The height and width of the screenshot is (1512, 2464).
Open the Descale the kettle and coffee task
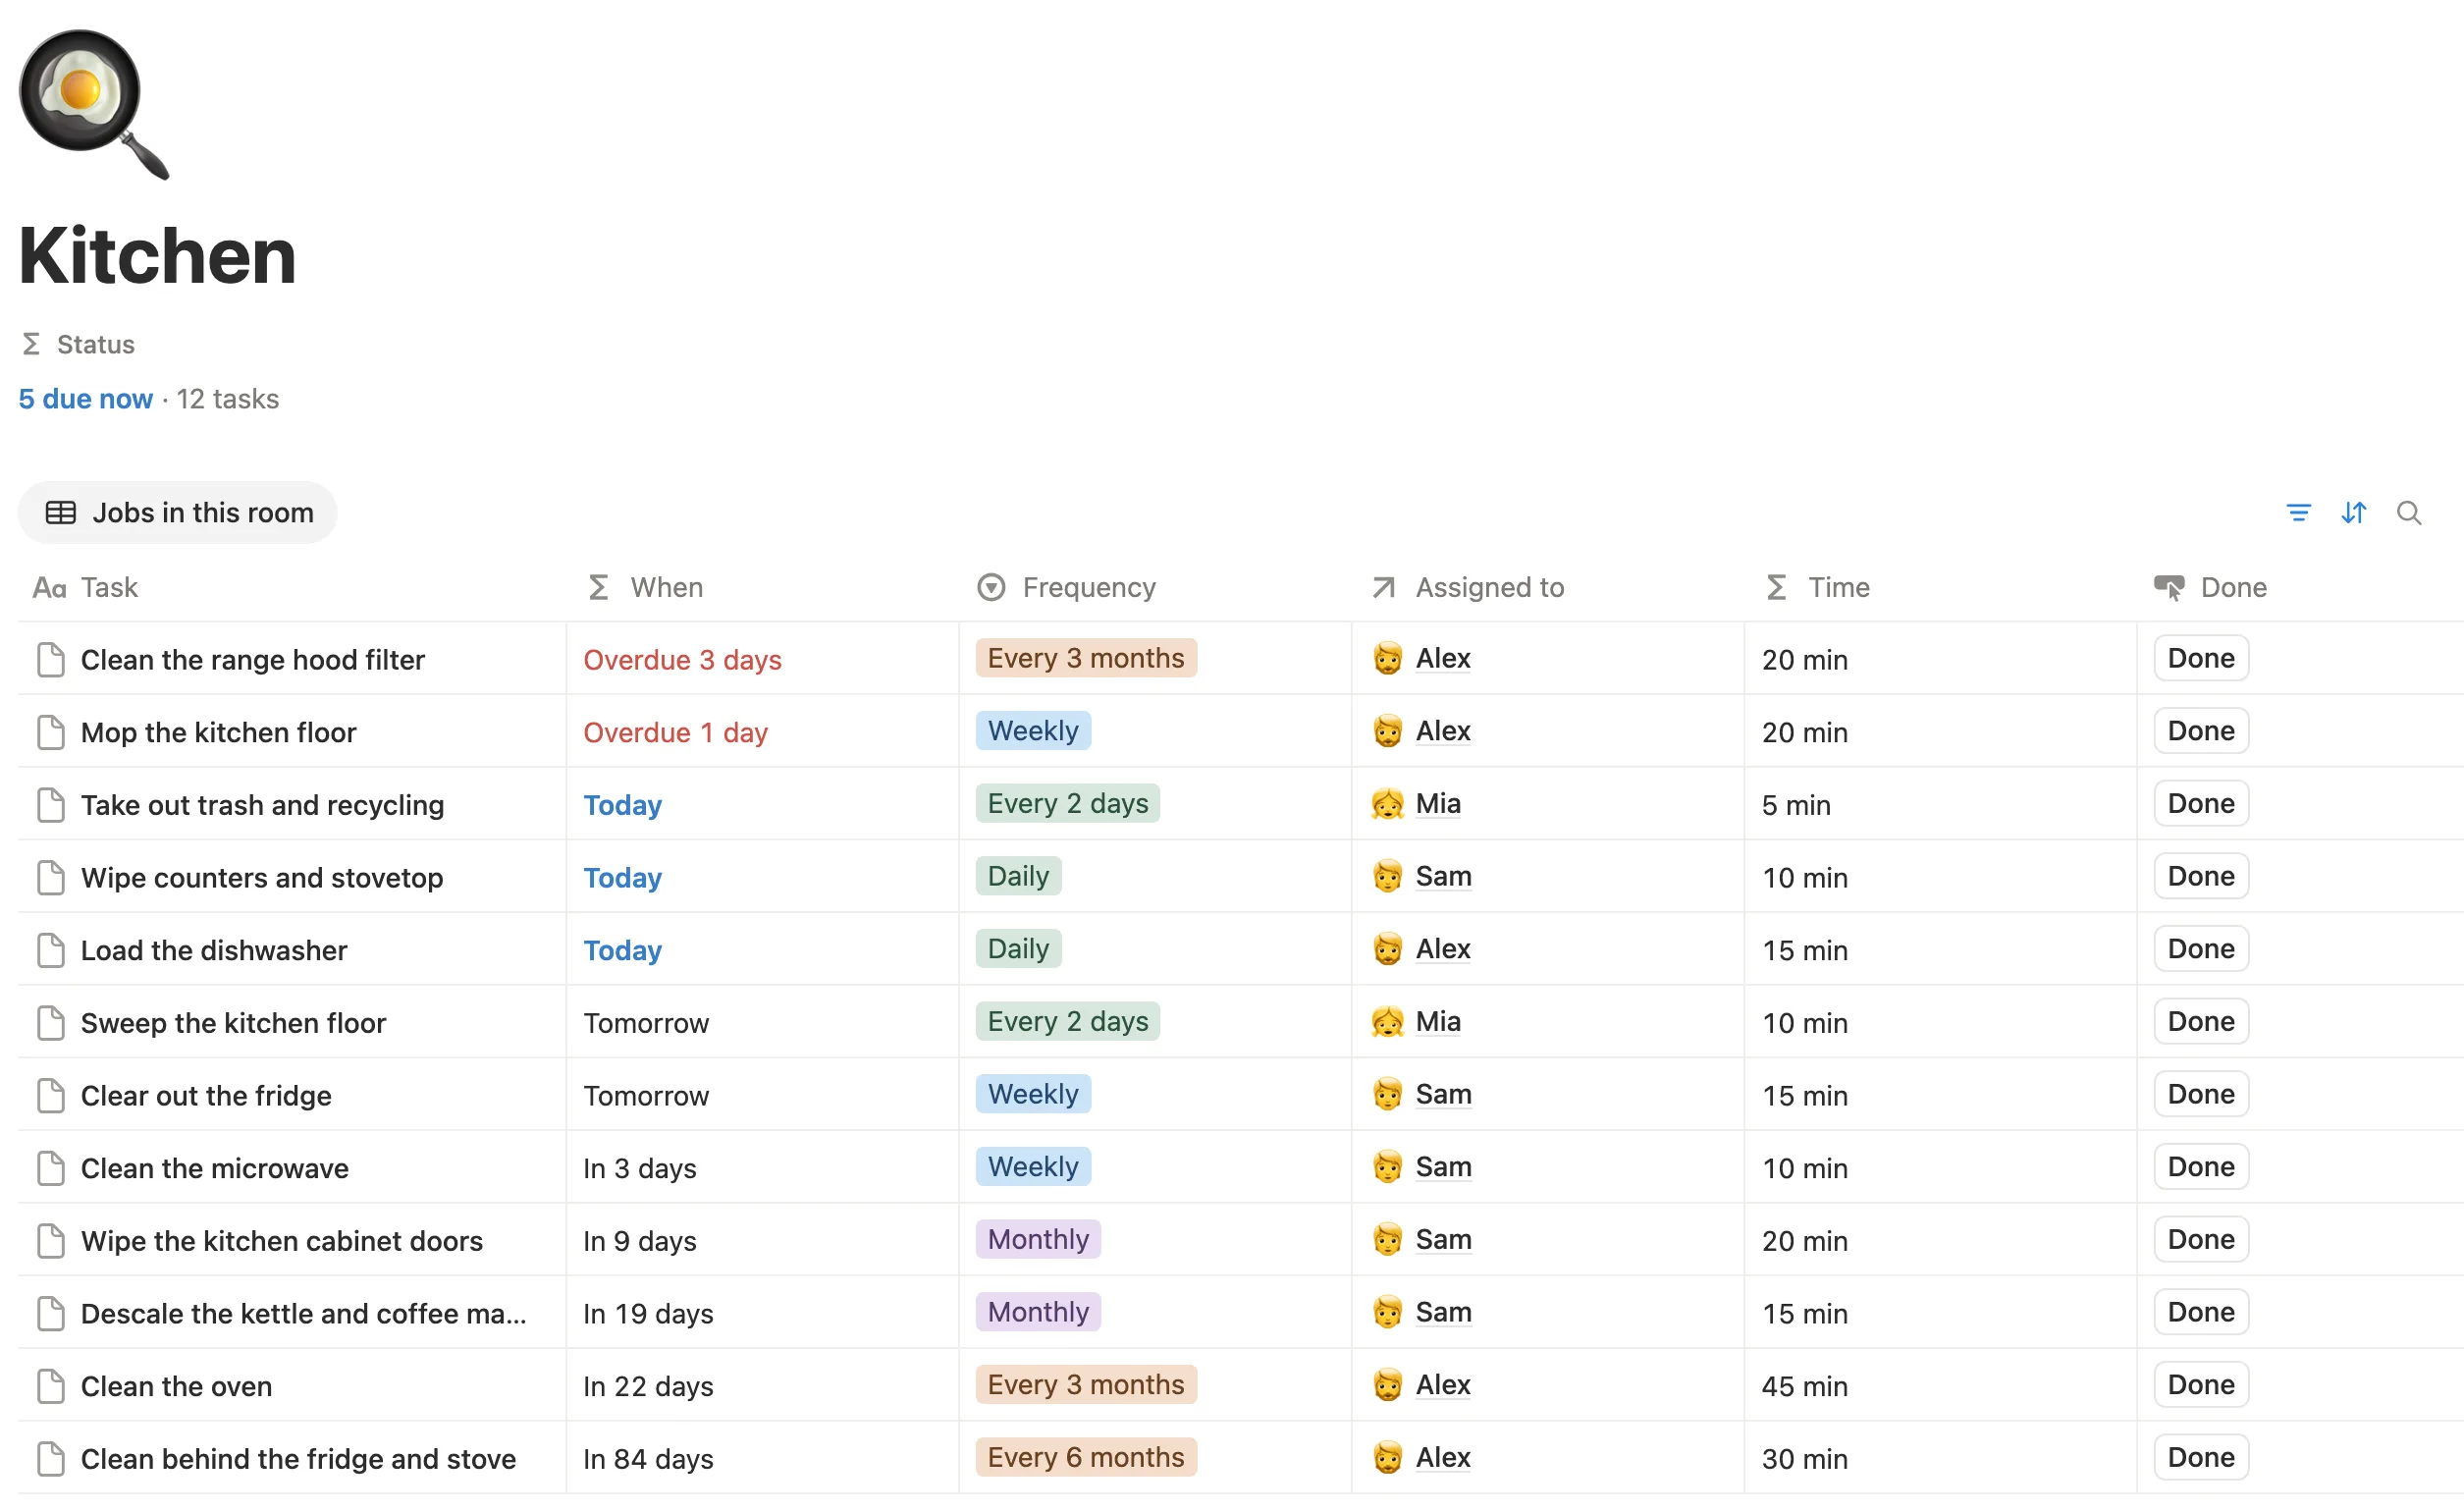(x=304, y=1313)
